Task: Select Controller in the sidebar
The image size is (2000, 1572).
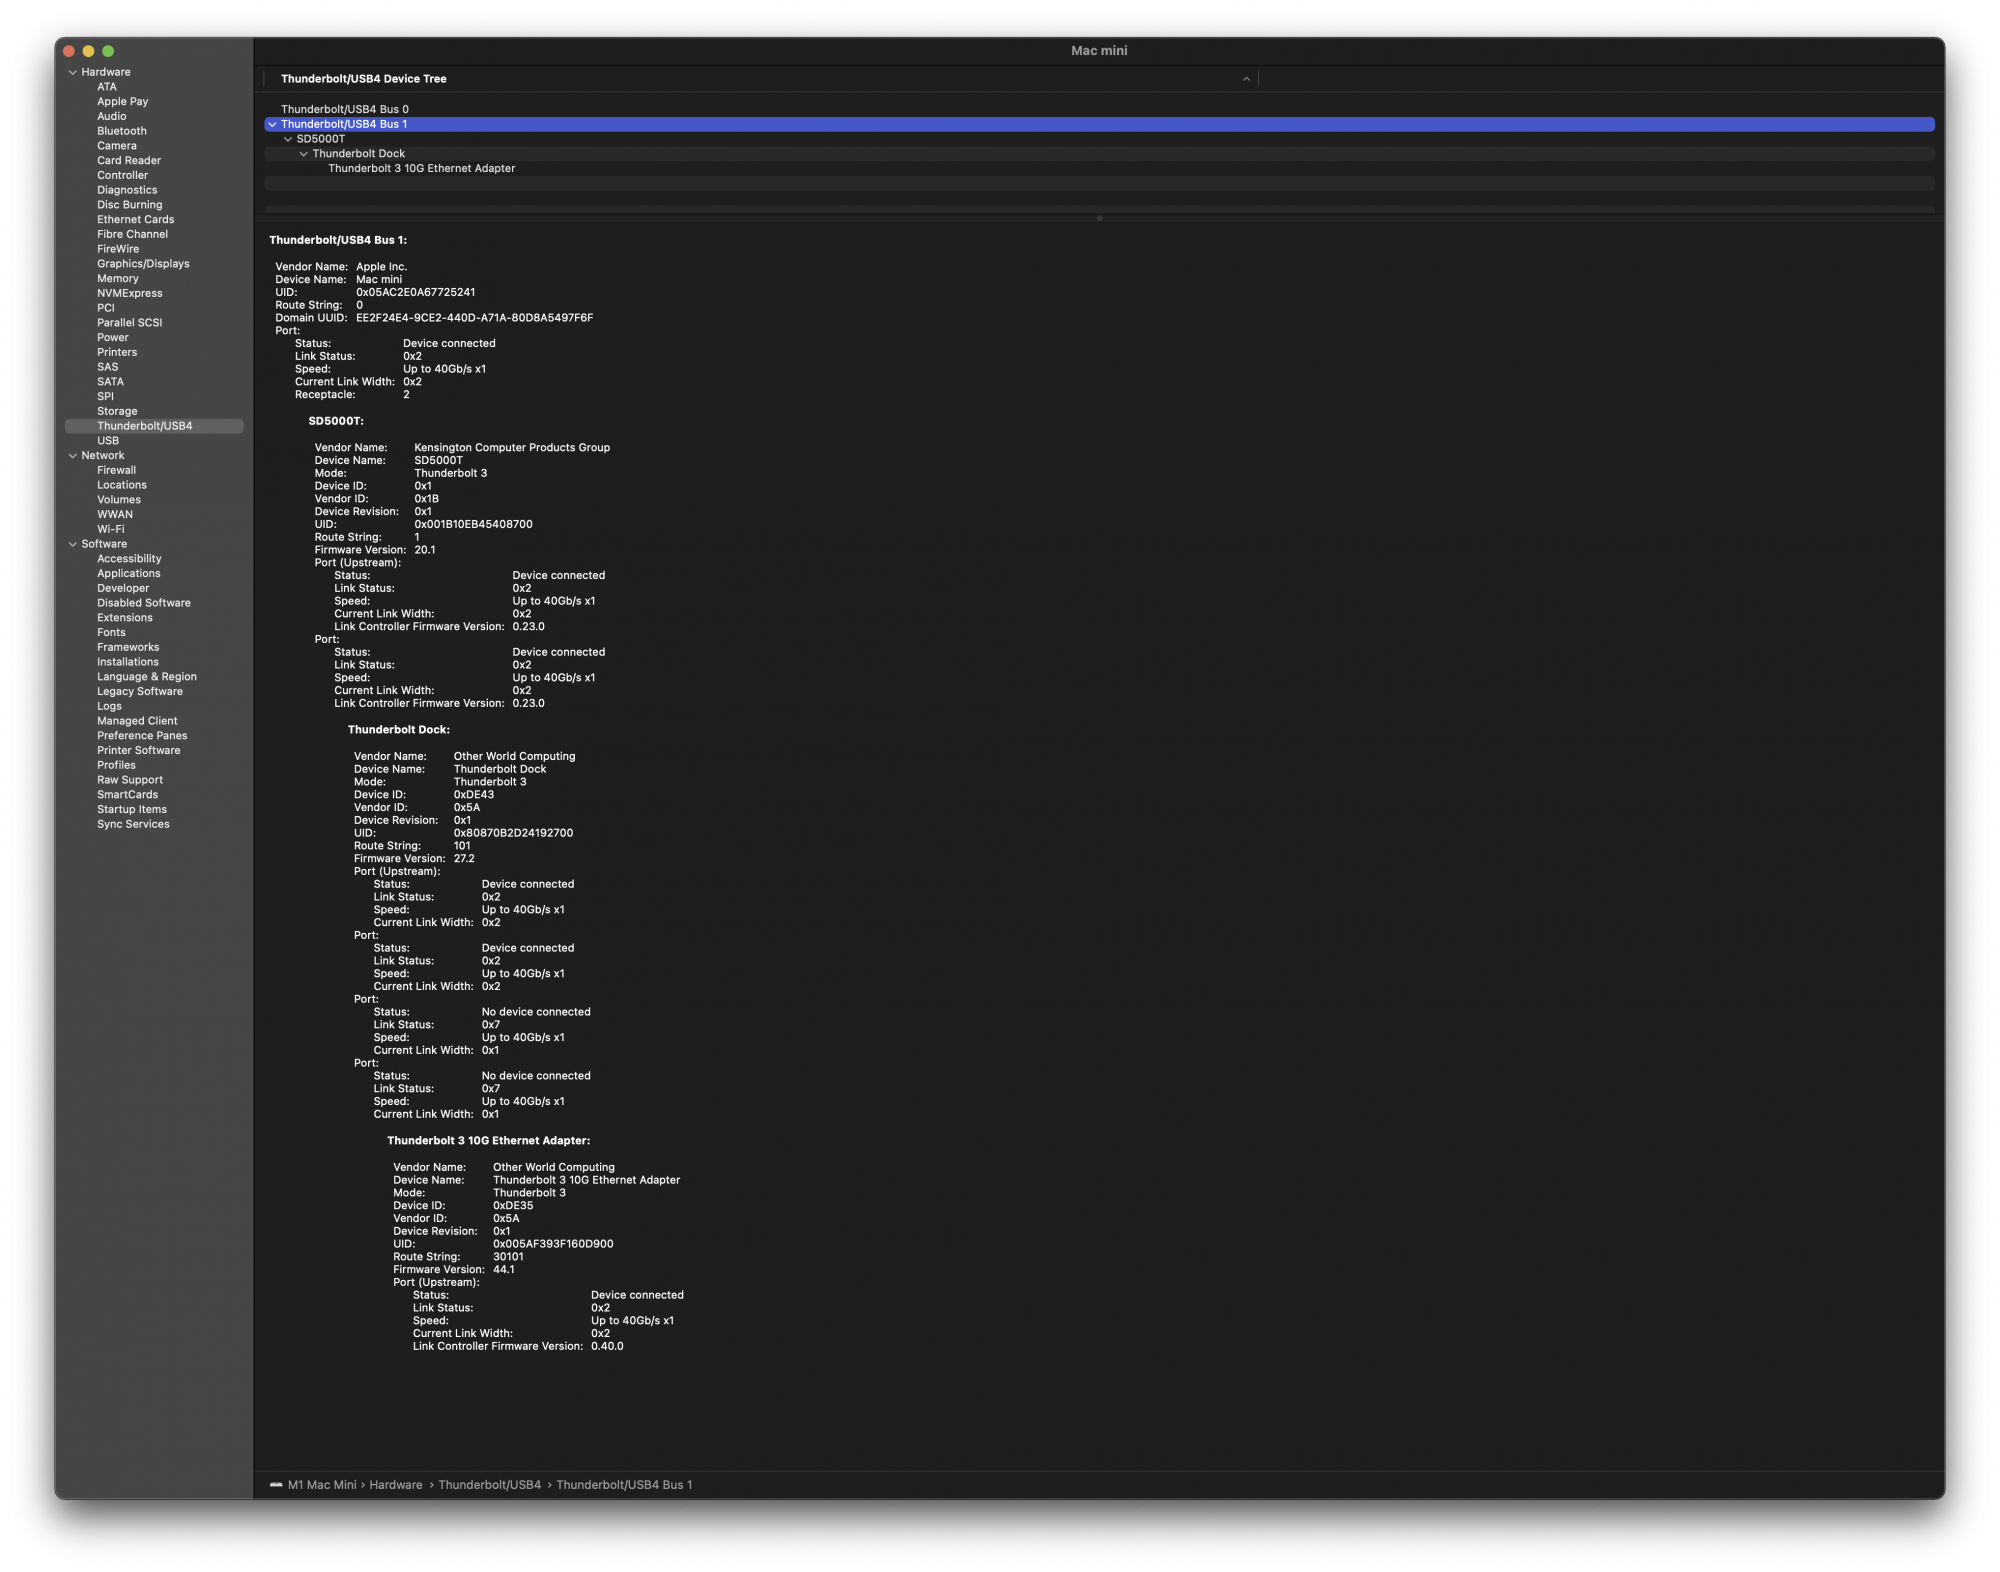Action: tap(122, 176)
